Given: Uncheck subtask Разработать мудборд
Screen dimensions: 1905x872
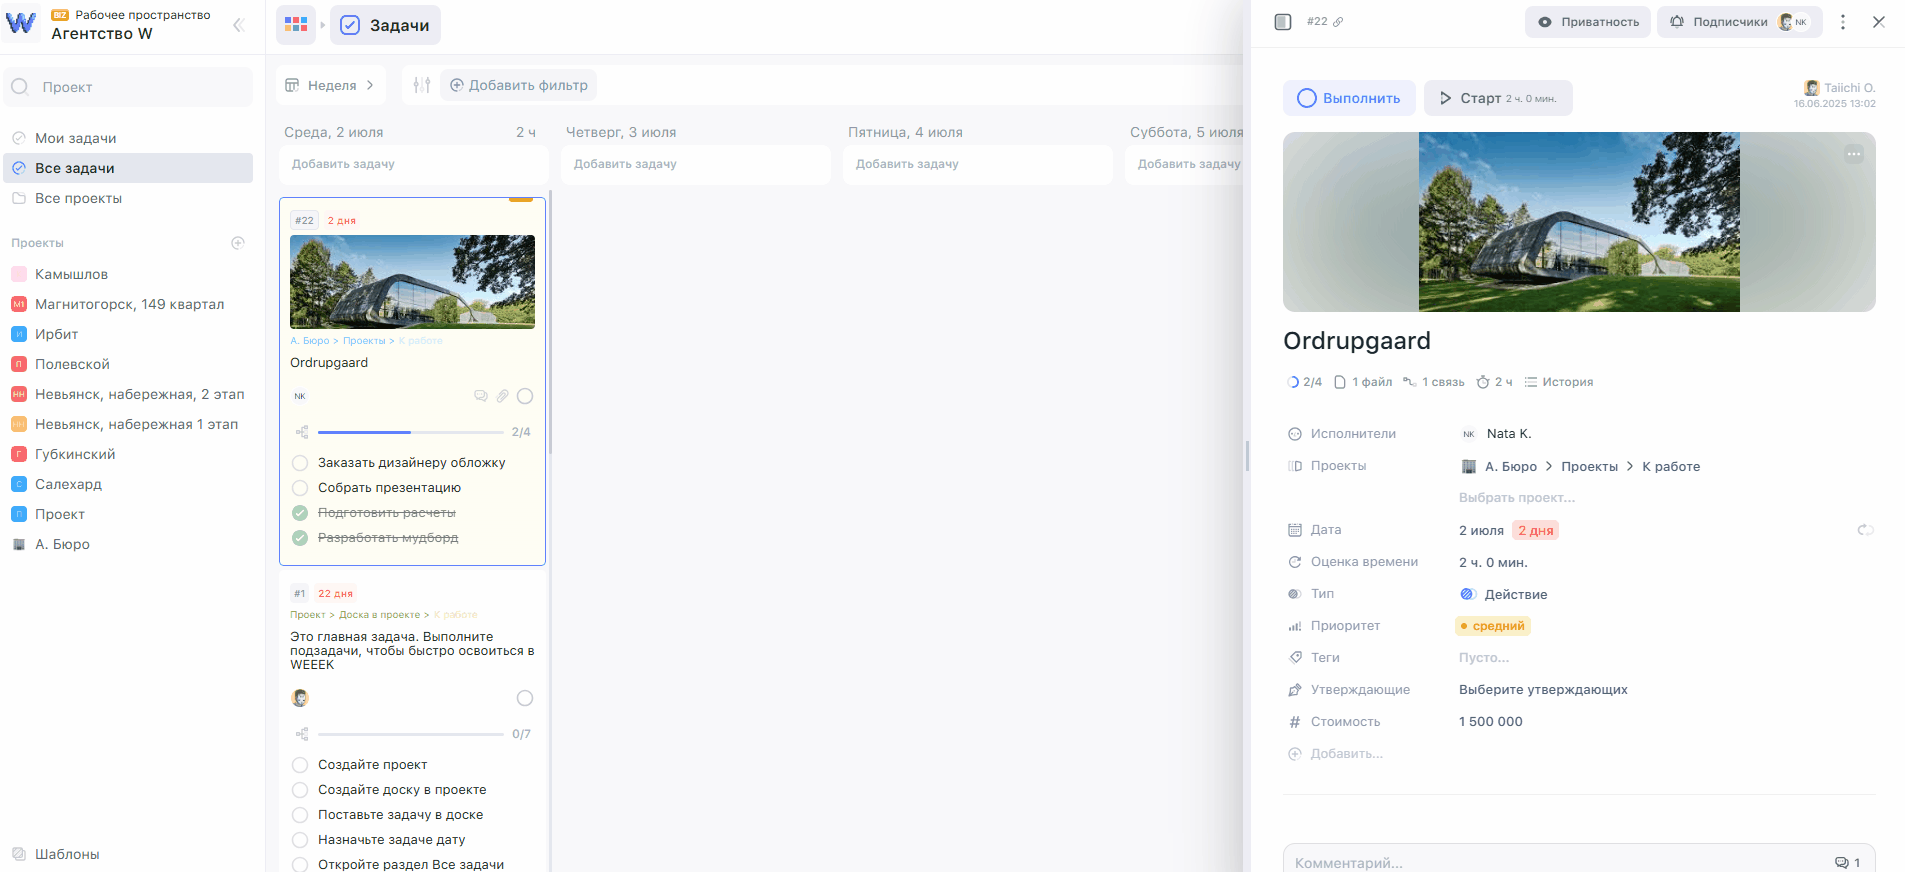Looking at the screenshot, I should [300, 538].
